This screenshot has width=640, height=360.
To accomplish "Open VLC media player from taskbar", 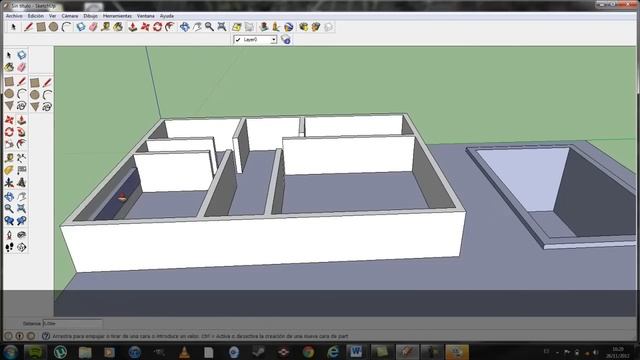I will coord(184,352).
